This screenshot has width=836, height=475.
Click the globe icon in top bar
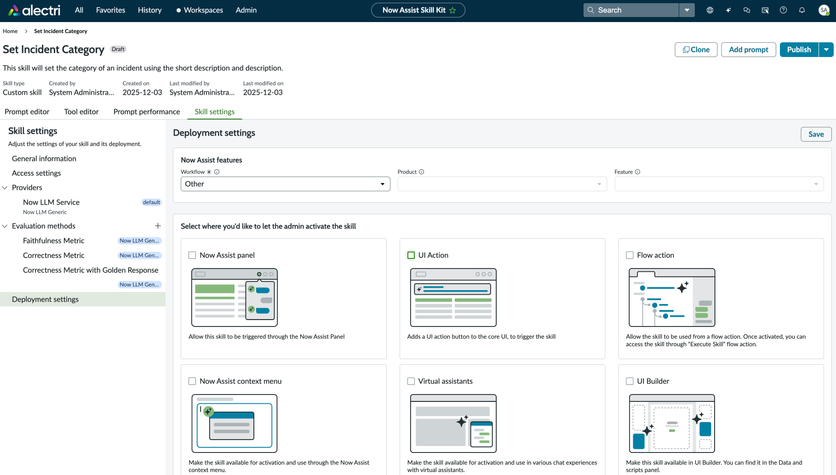click(x=710, y=10)
